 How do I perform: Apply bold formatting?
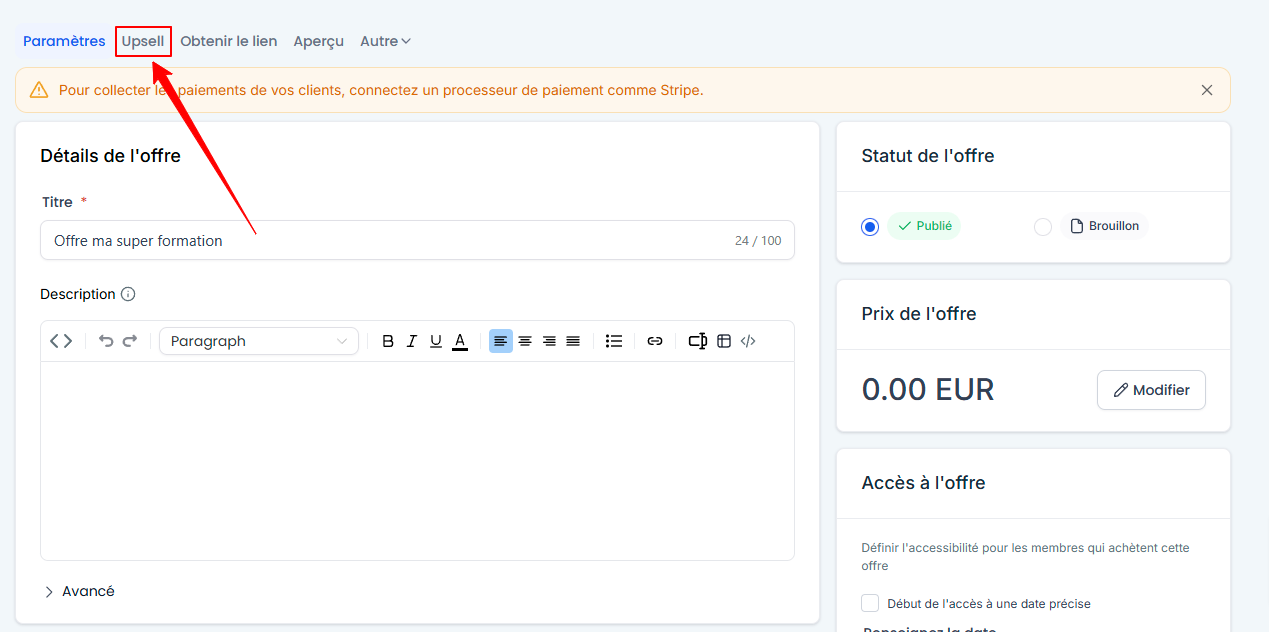pos(388,341)
